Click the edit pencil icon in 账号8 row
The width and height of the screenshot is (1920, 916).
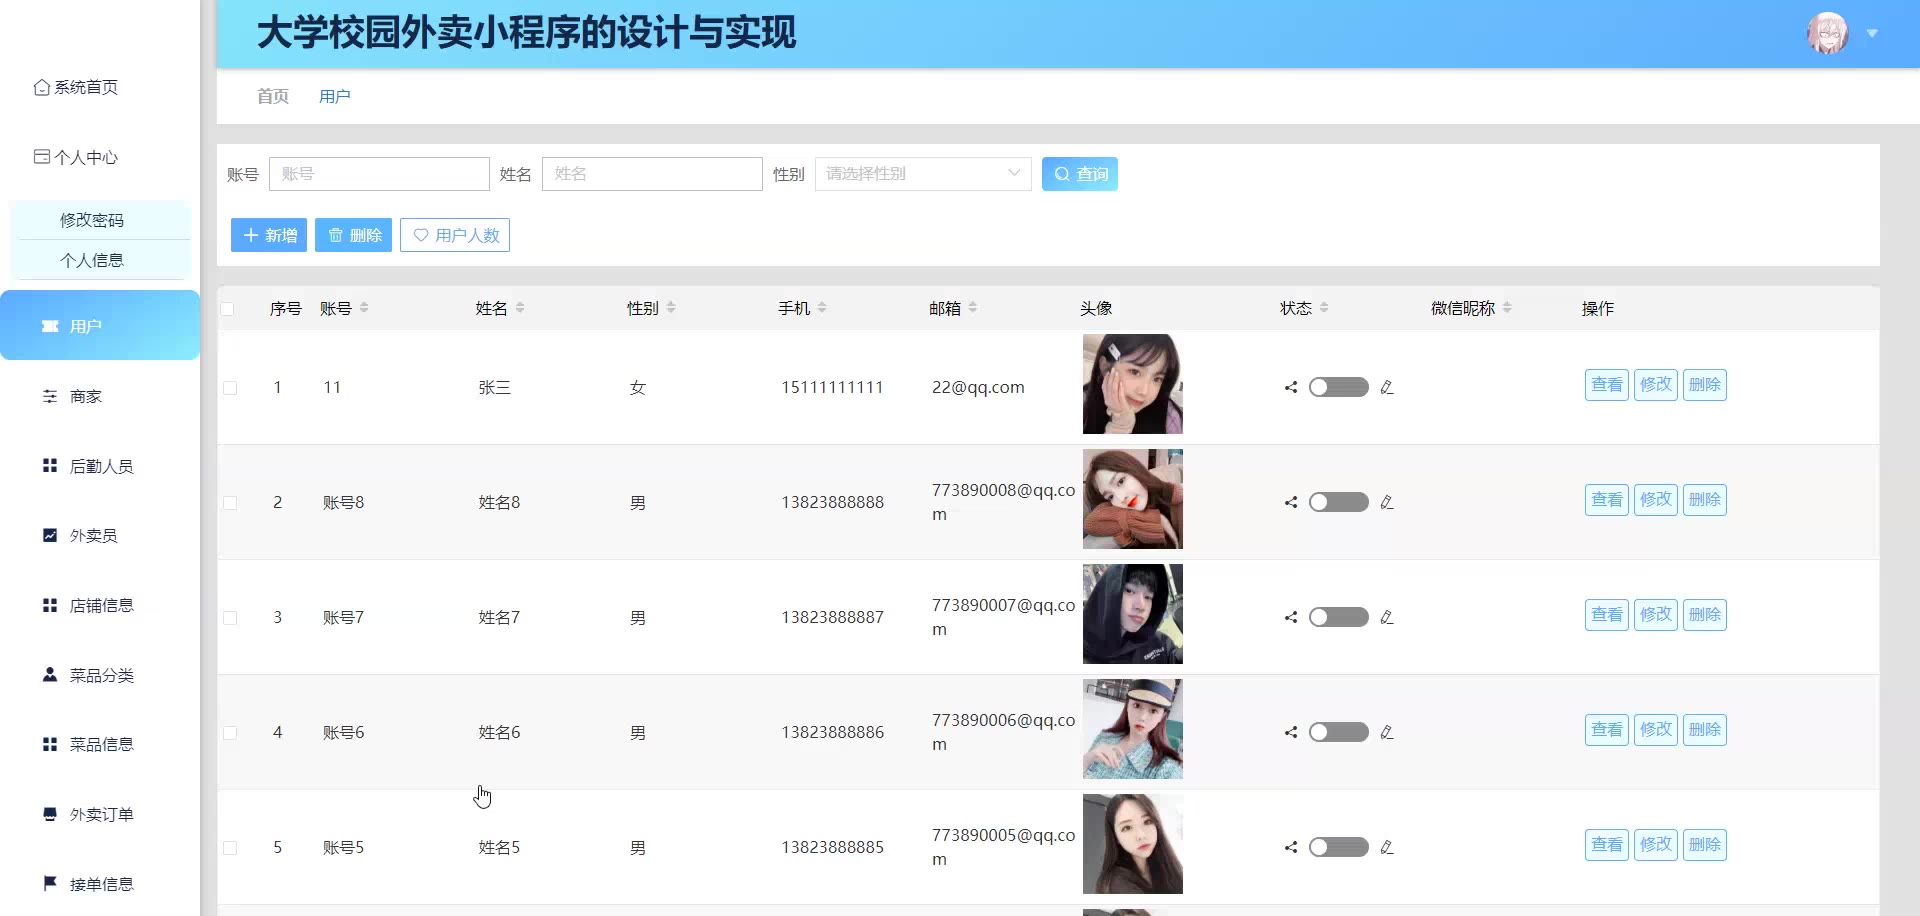pyautogui.click(x=1387, y=502)
